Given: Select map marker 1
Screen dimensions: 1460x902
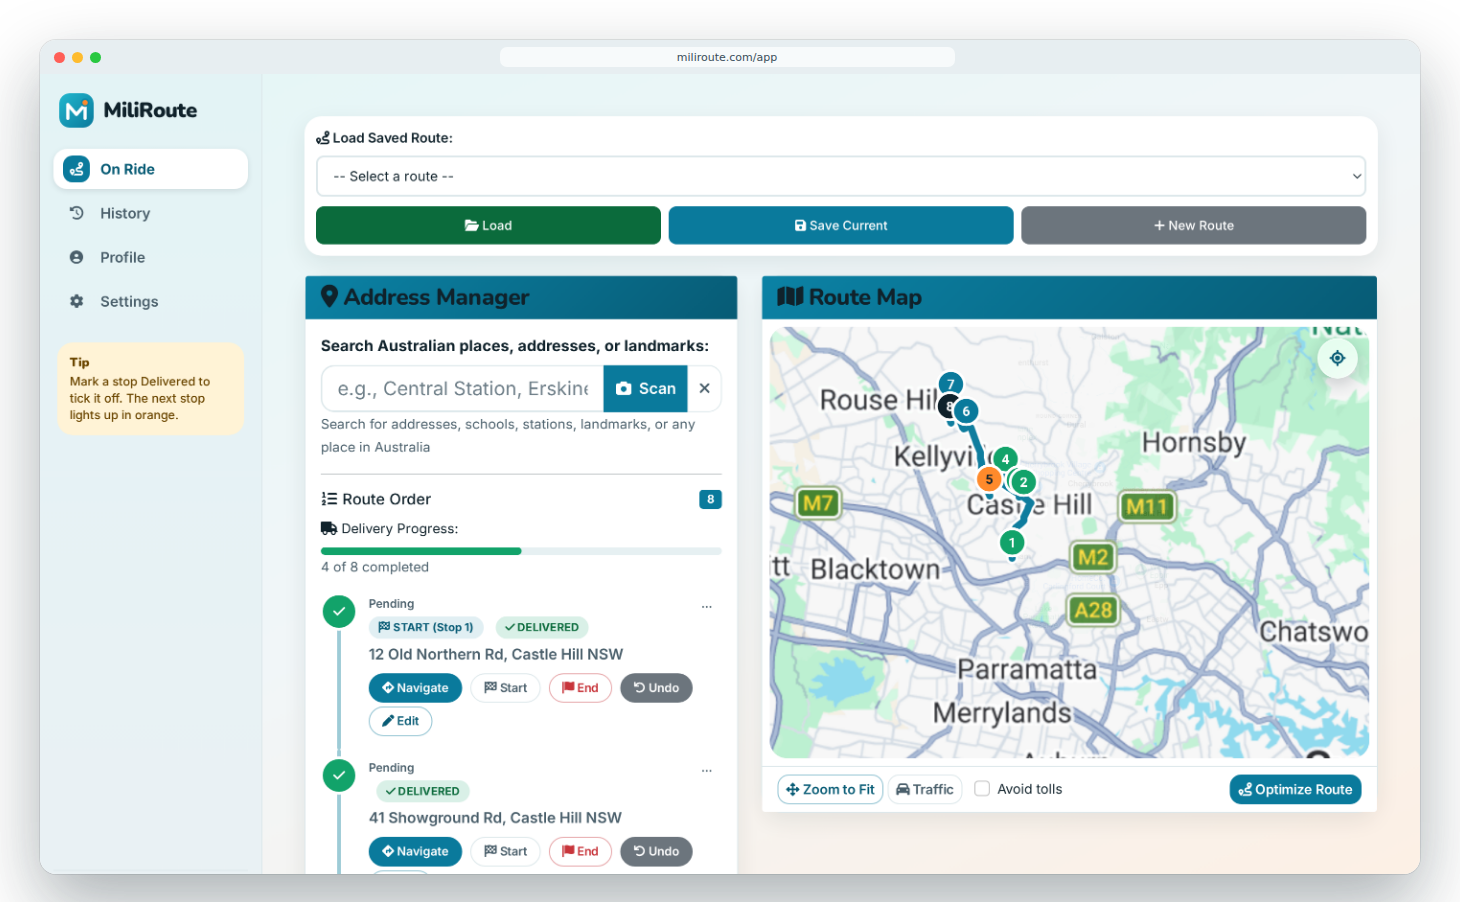Looking at the screenshot, I should coord(1012,543).
